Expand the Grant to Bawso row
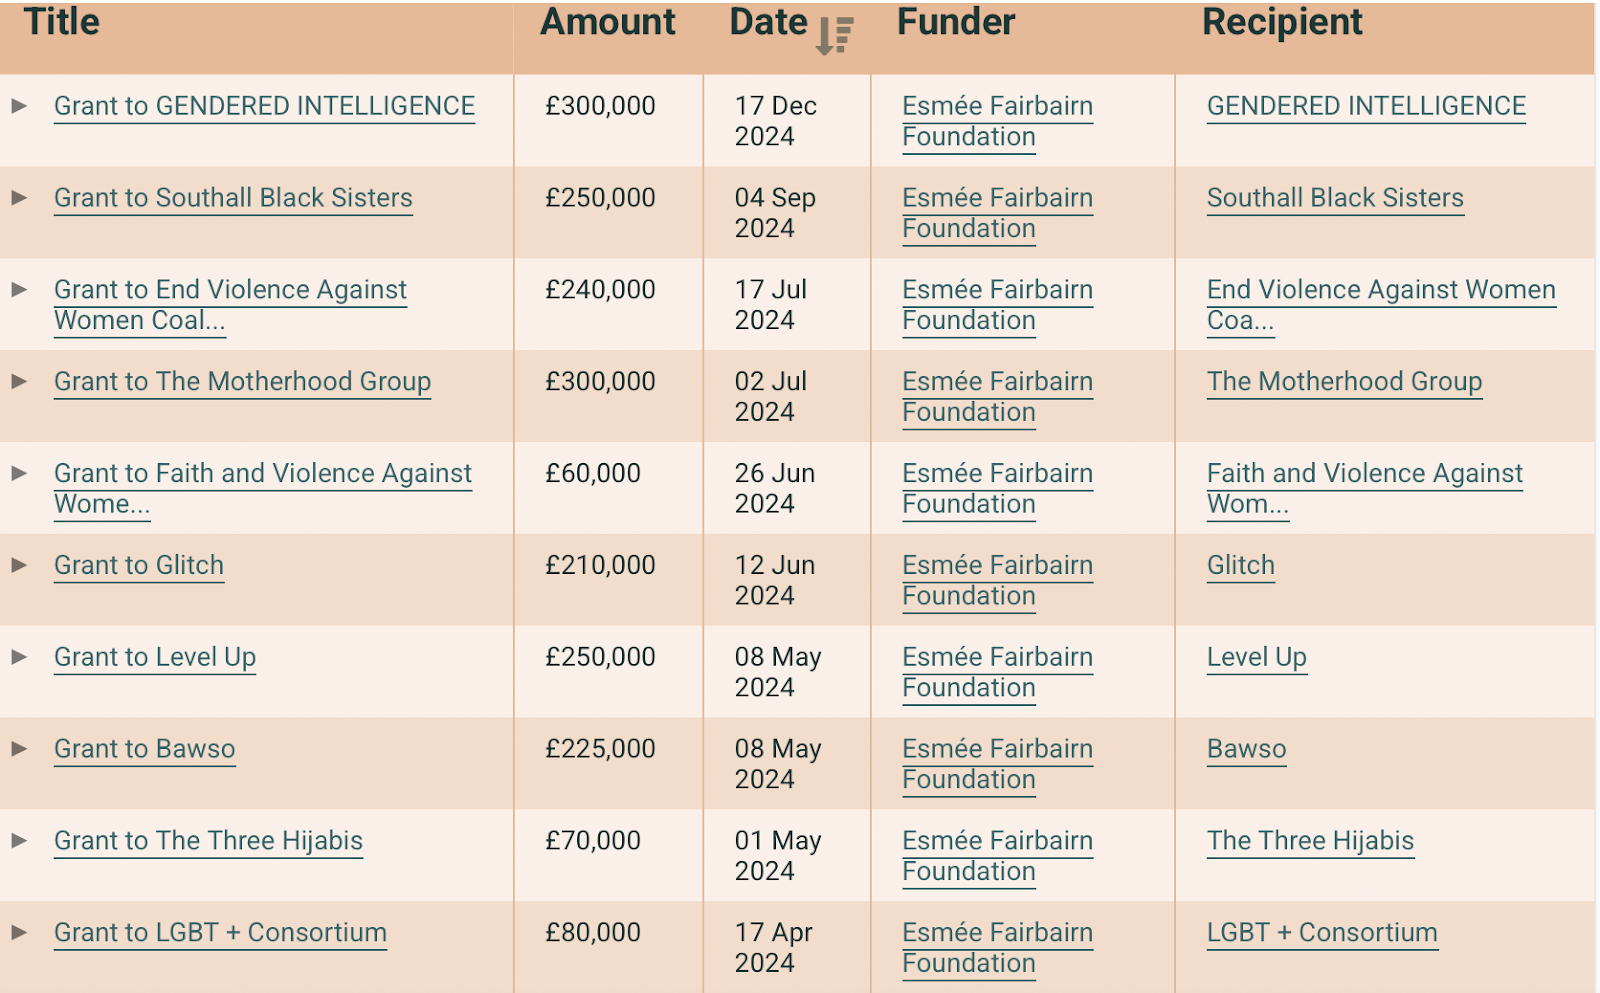This screenshot has width=1600, height=993. coord(19,749)
